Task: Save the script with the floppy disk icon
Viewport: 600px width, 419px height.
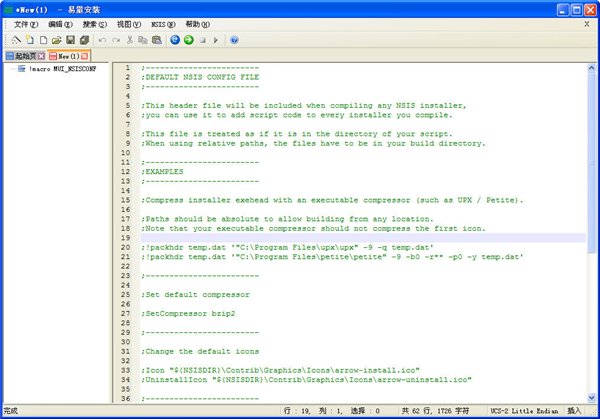Action: click(x=70, y=40)
